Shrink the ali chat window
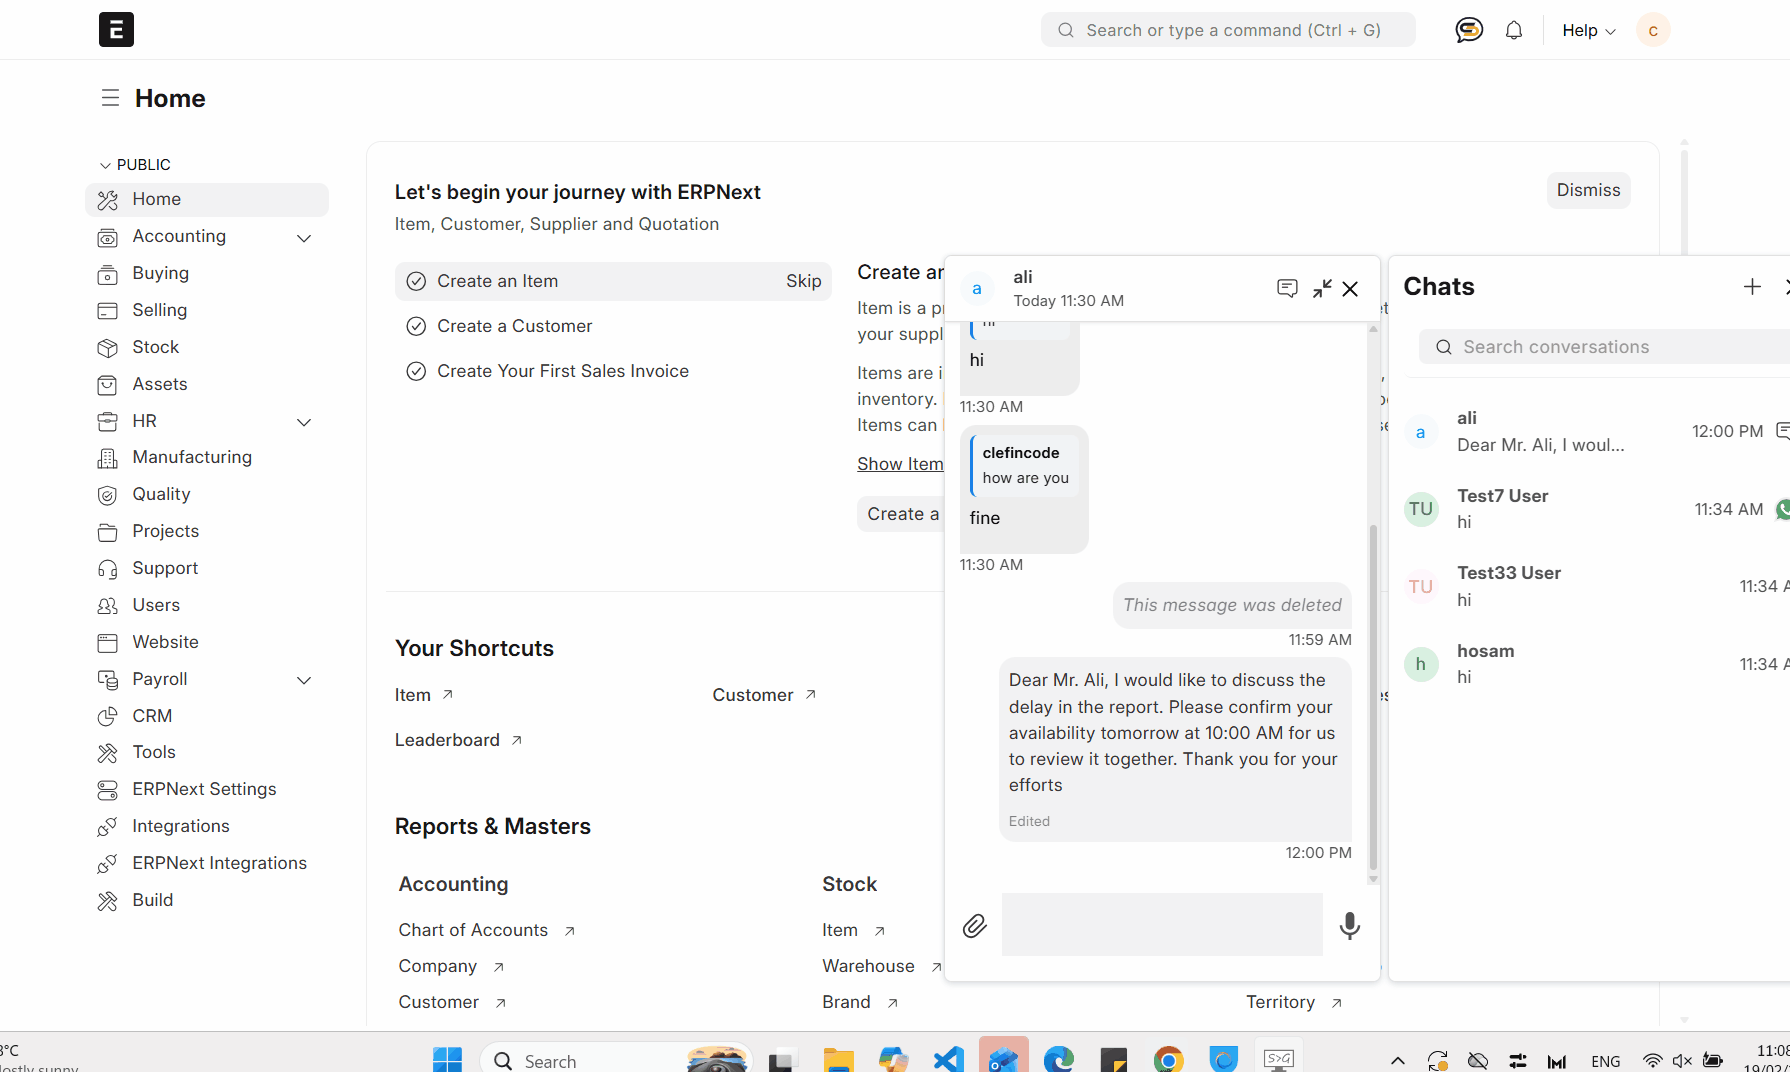The width and height of the screenshot is (1790, 1072). pos(1321,288)
